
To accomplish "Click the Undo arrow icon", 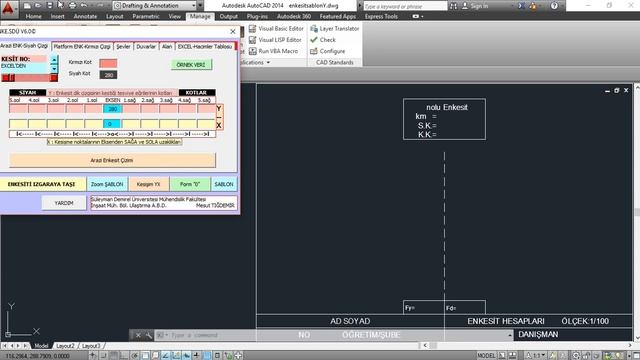I will coord(84,6).
